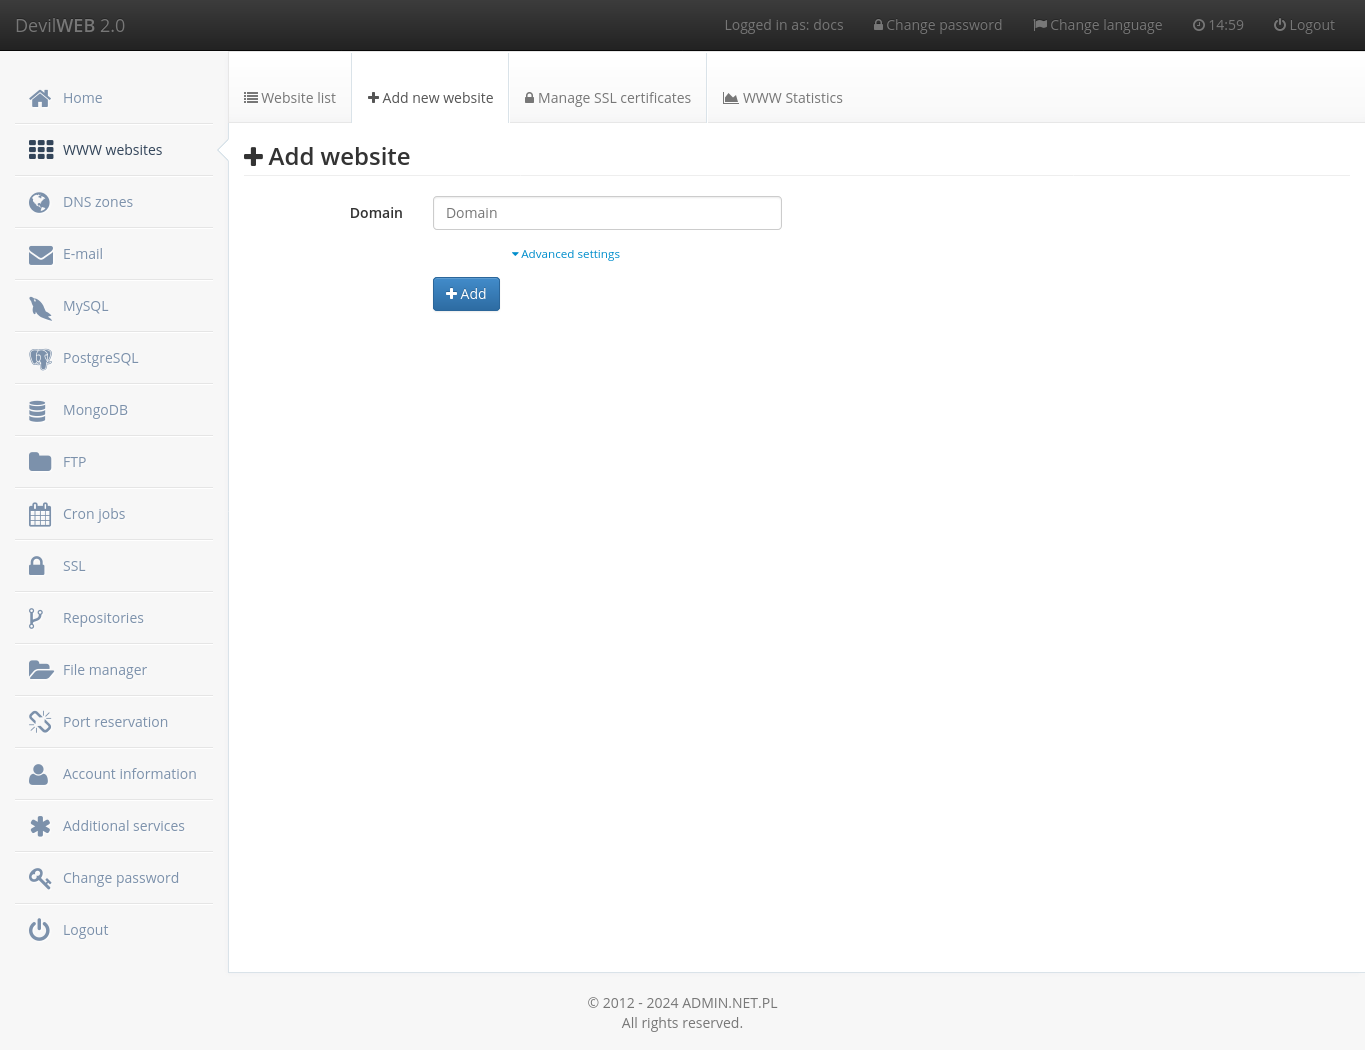
Task: Click the E-mail envelope icon
Action: point(40,253)
